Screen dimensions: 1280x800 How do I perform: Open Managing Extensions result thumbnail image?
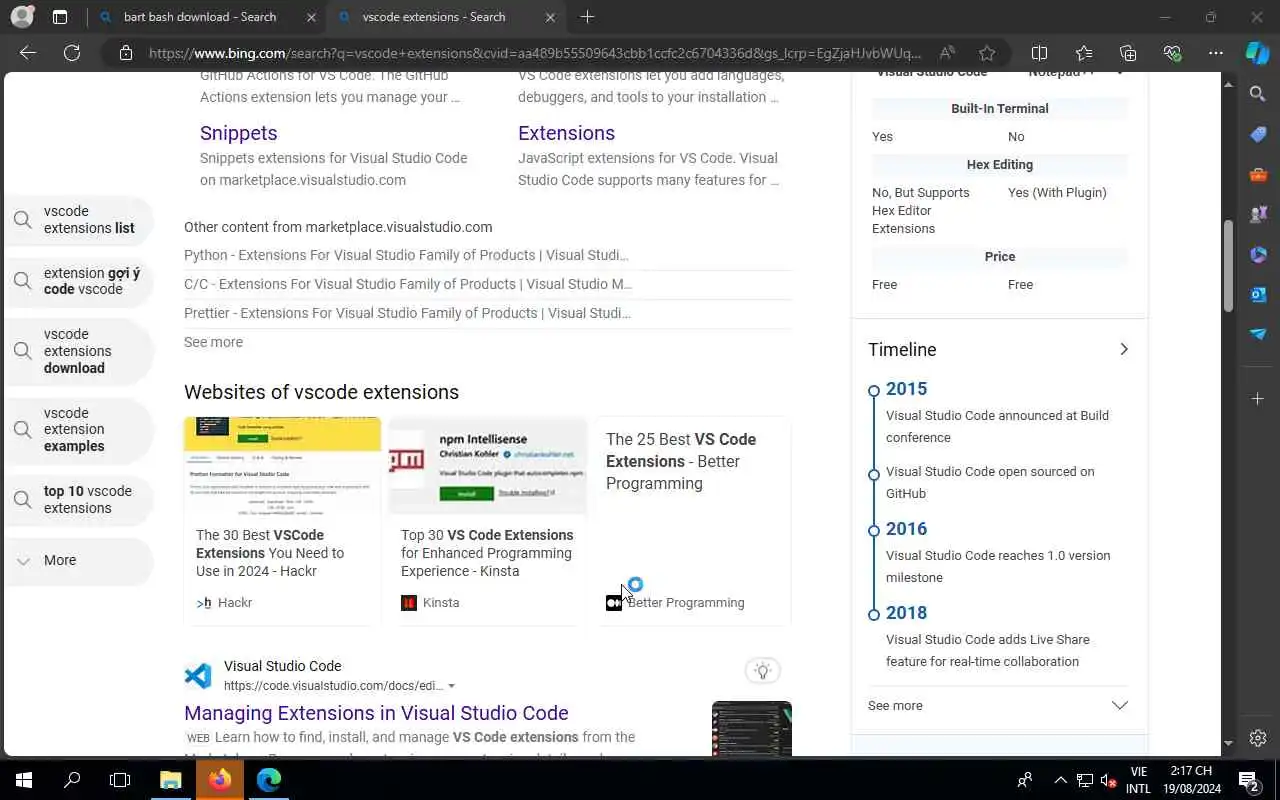click(752, 728)
